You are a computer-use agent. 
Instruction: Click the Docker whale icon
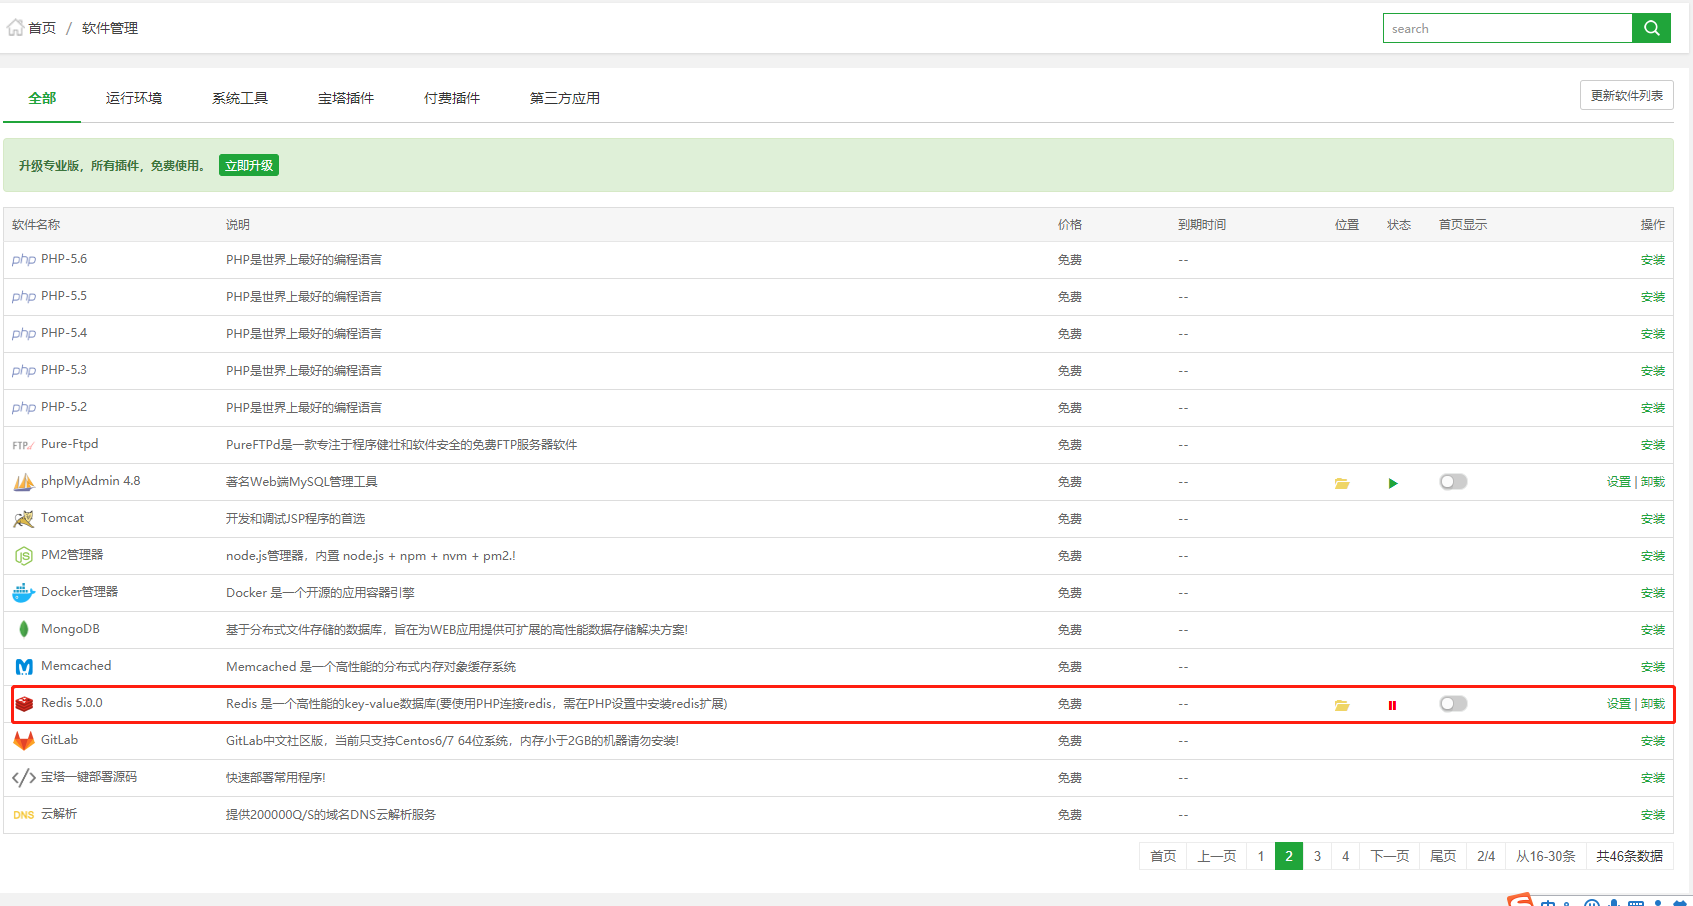pyautogui.click(x=24, y=593)
